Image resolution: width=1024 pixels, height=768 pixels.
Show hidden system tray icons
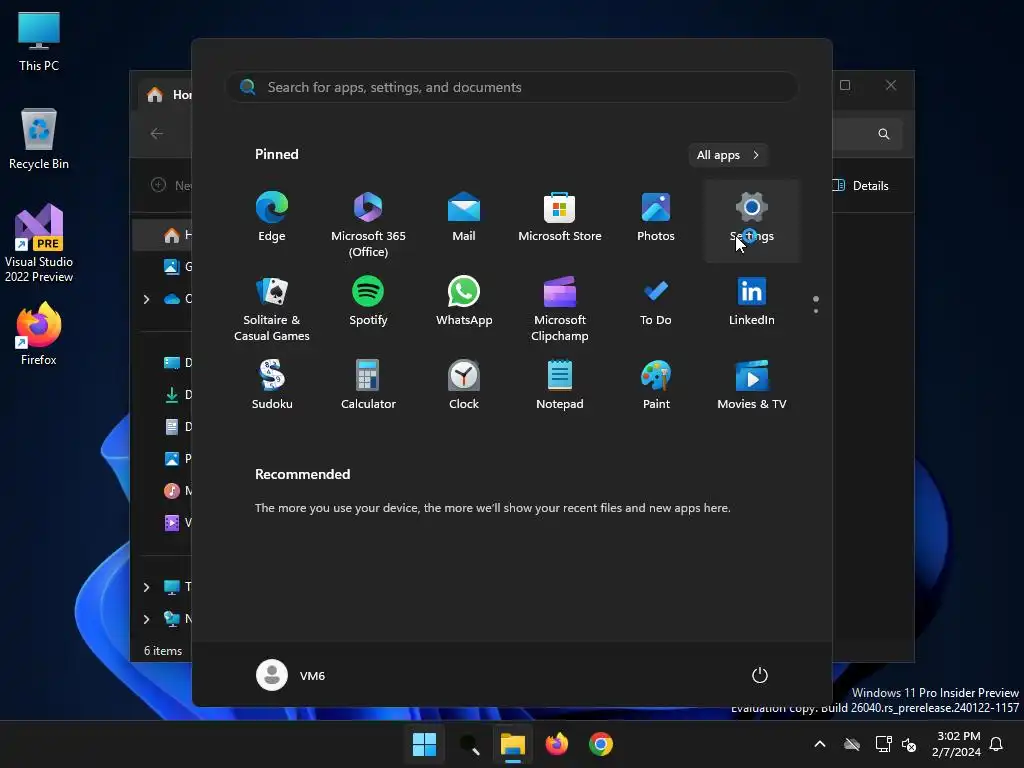[x=820, y=744]
